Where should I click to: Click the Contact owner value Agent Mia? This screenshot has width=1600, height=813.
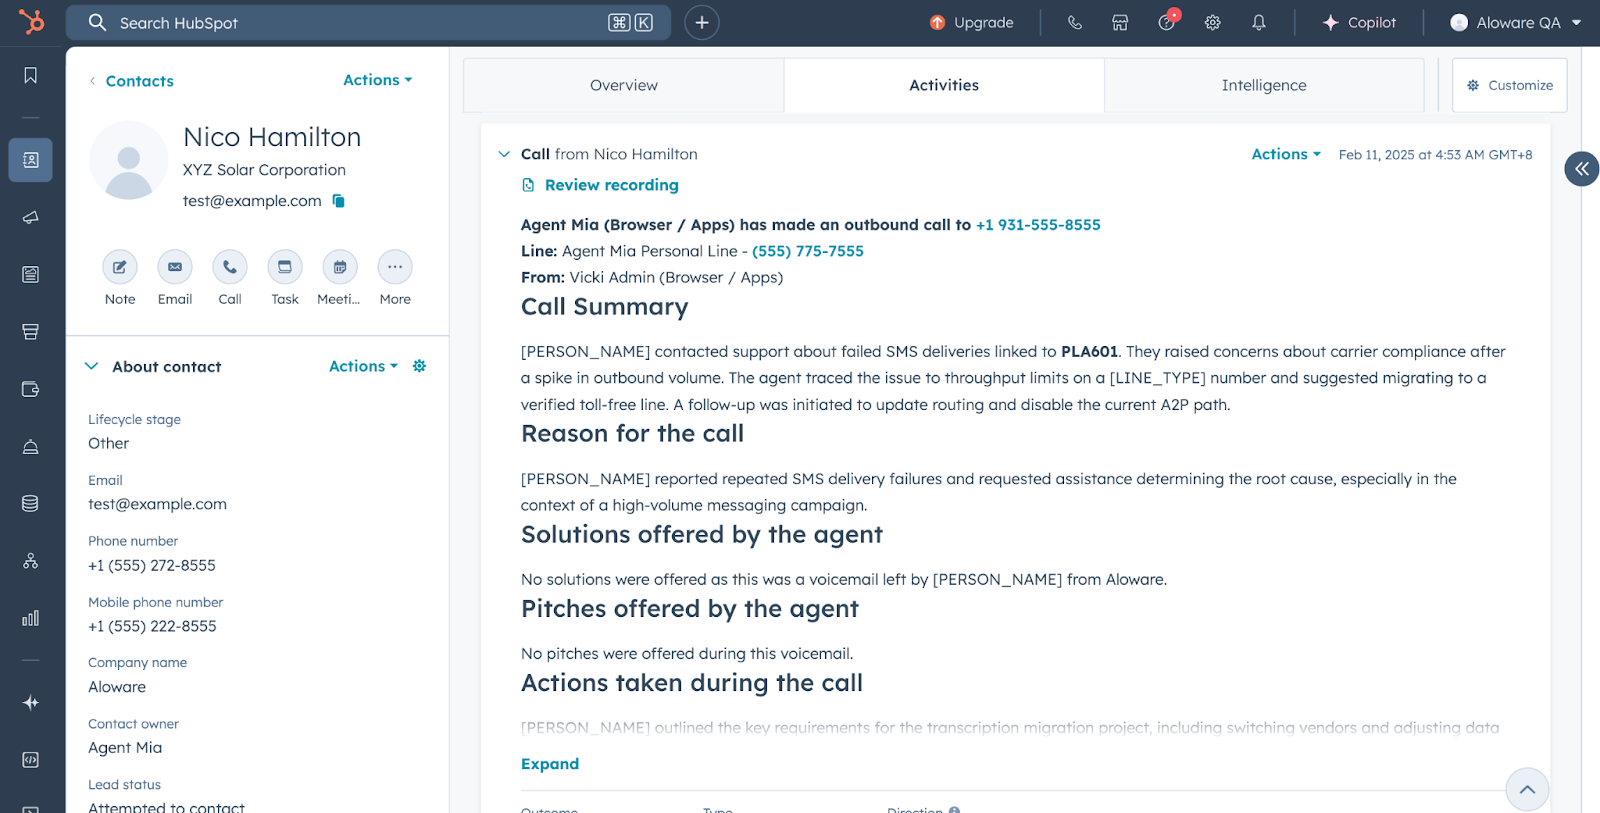[x=125, y=748]
